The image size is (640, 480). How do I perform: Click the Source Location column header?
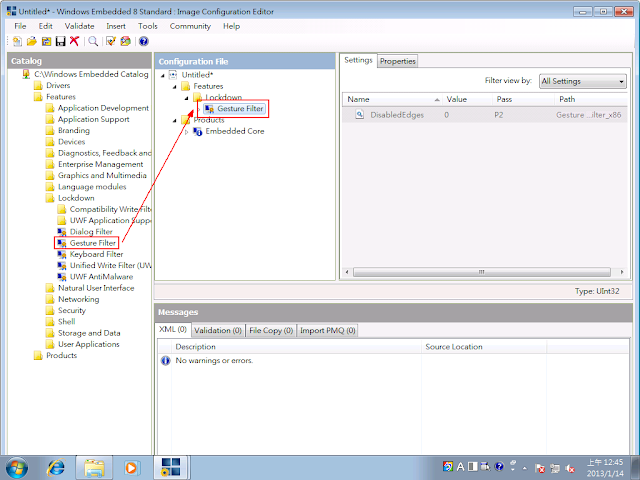(484, 347)
